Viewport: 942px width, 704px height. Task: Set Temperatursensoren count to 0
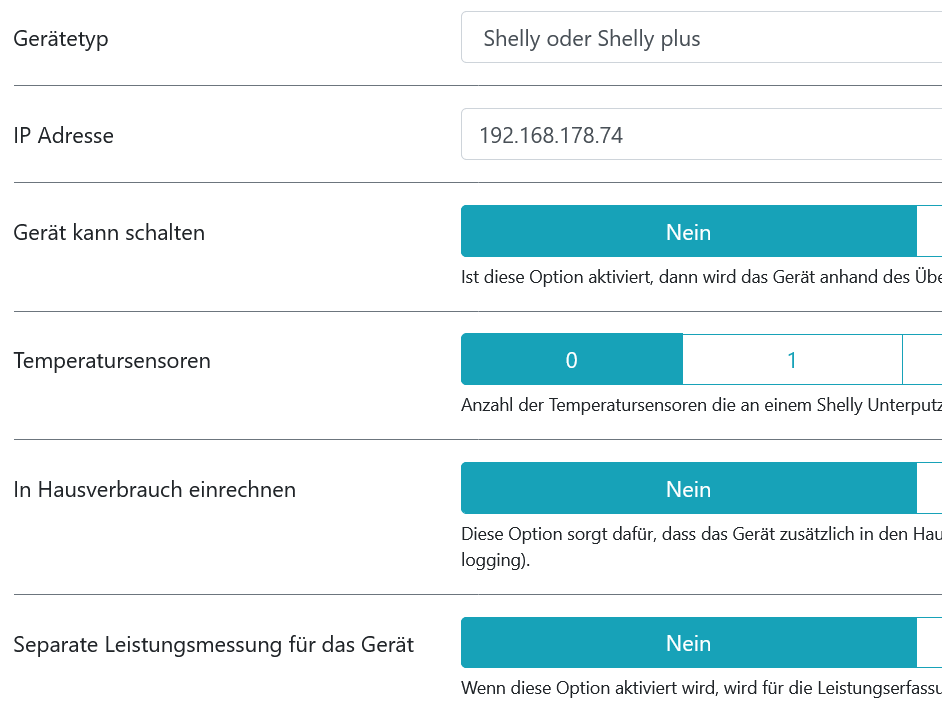571,360
